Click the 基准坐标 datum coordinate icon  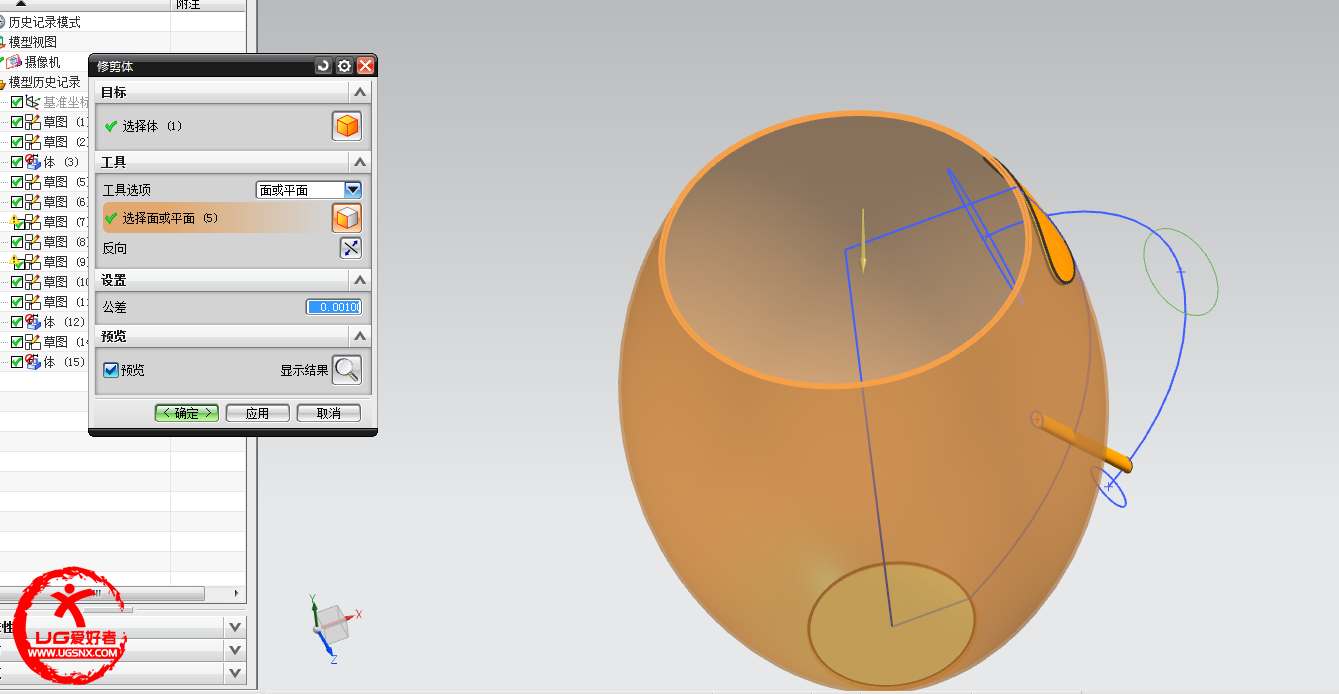pyautogui.click(x=32, y=102)
